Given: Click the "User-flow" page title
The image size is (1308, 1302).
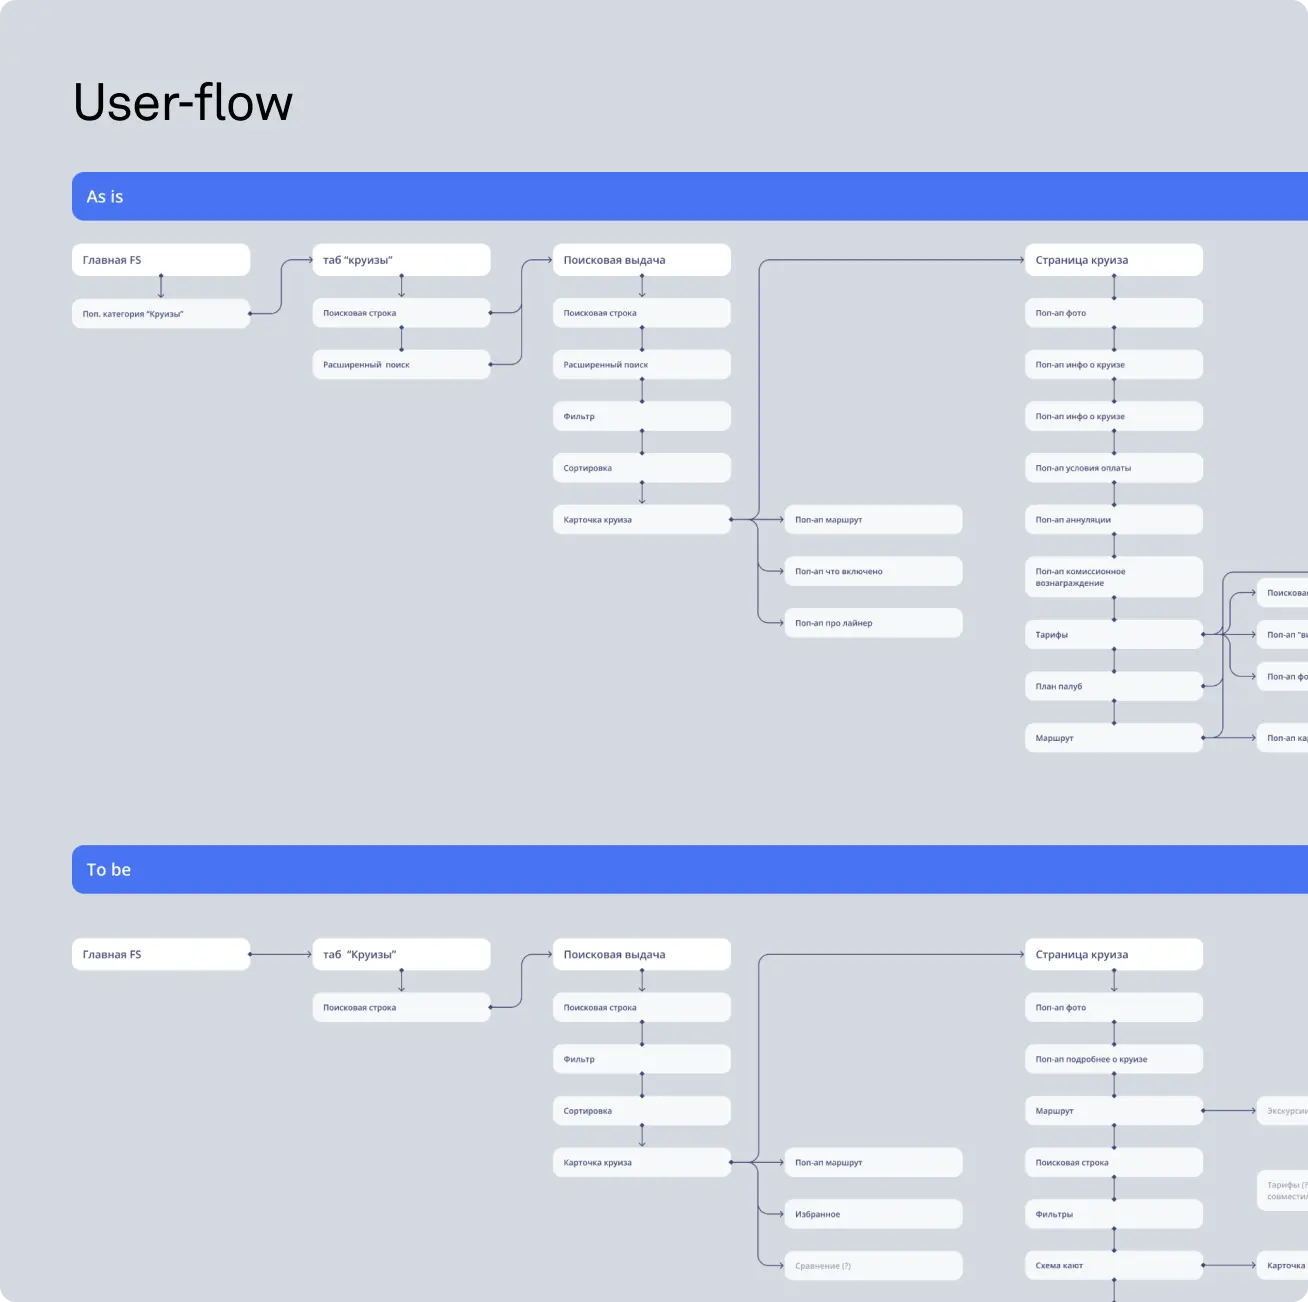Looking at the screenshot, I should coord(183,103).
